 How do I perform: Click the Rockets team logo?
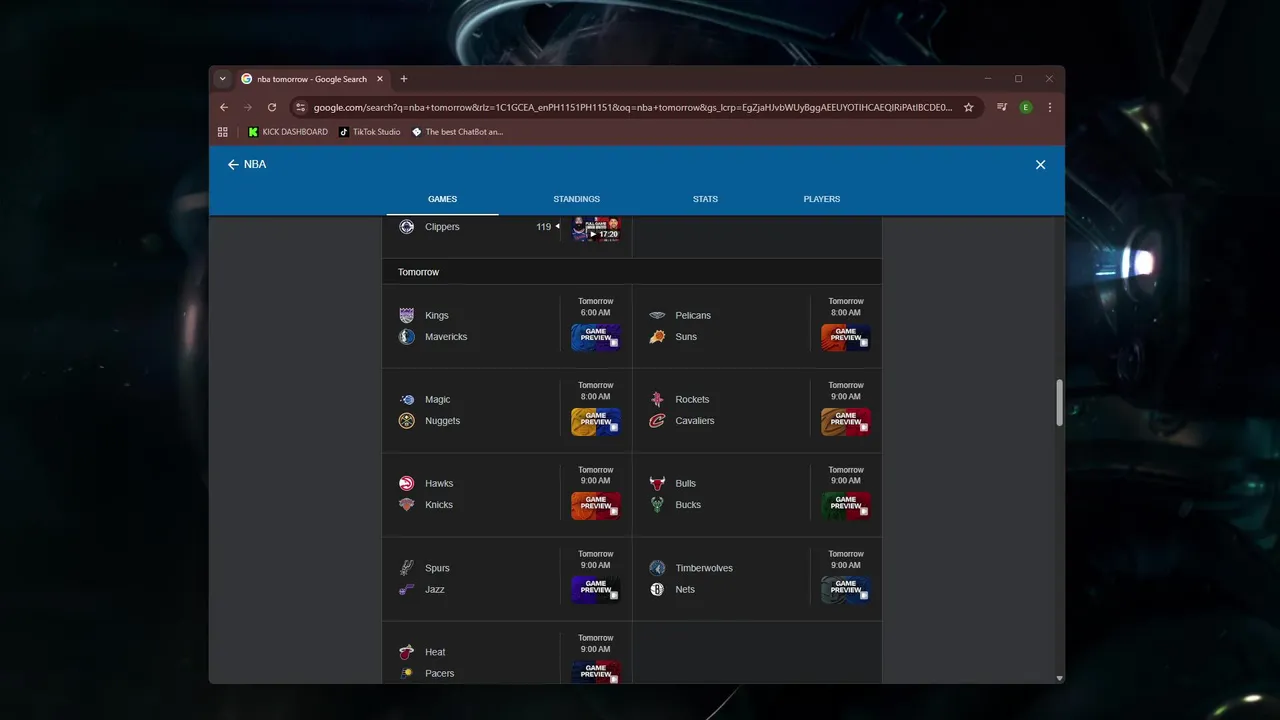(x=657, y=399)
